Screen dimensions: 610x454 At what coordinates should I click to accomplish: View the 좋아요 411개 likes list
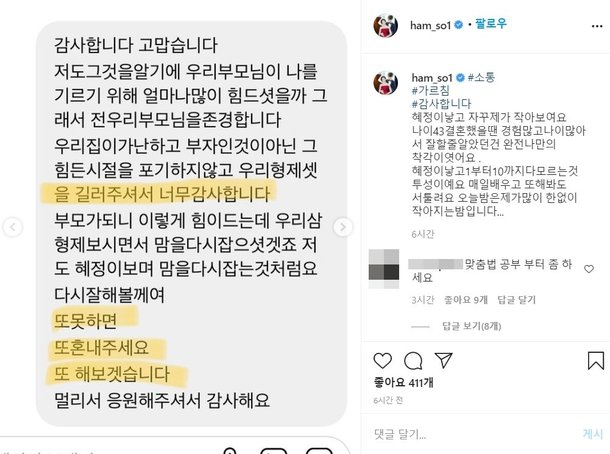(403, 383)
